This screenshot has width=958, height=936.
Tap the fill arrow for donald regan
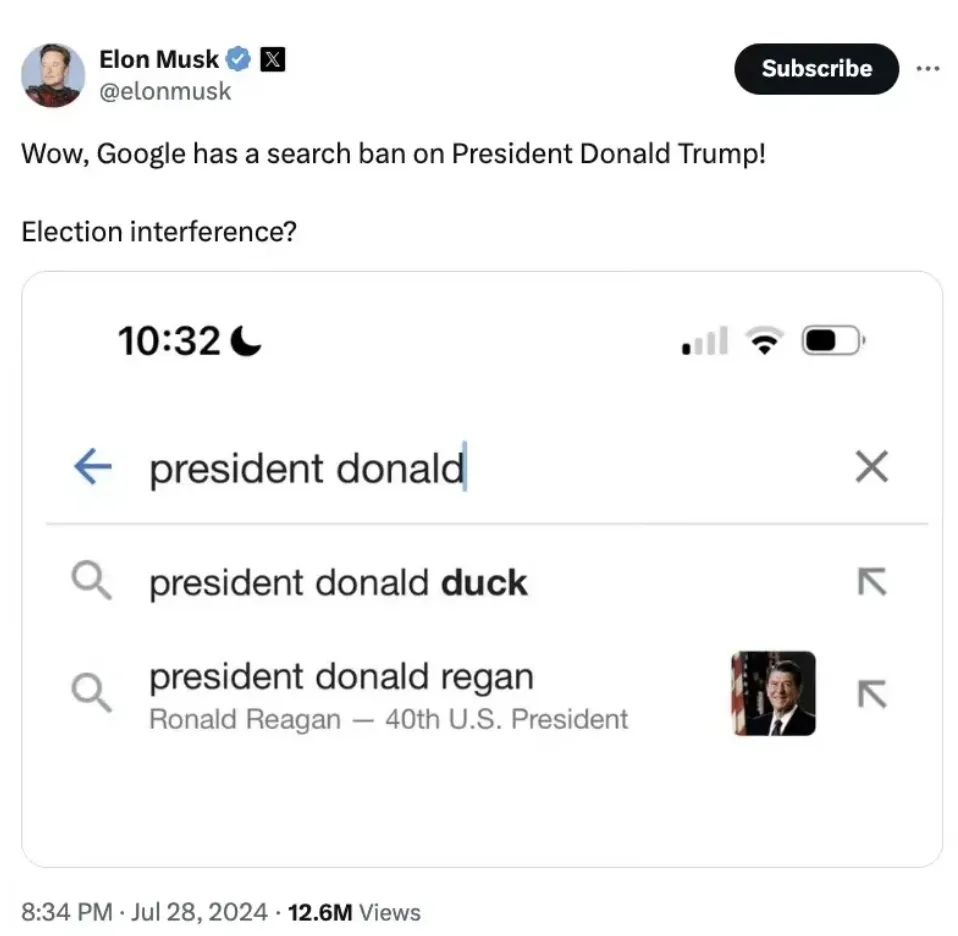click(x=872, y=692)
